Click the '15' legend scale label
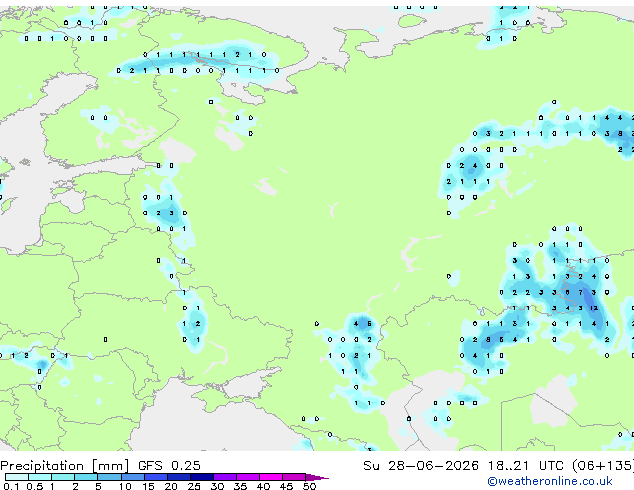This screenshot has height=490, width=634. (x=148, y=486)
